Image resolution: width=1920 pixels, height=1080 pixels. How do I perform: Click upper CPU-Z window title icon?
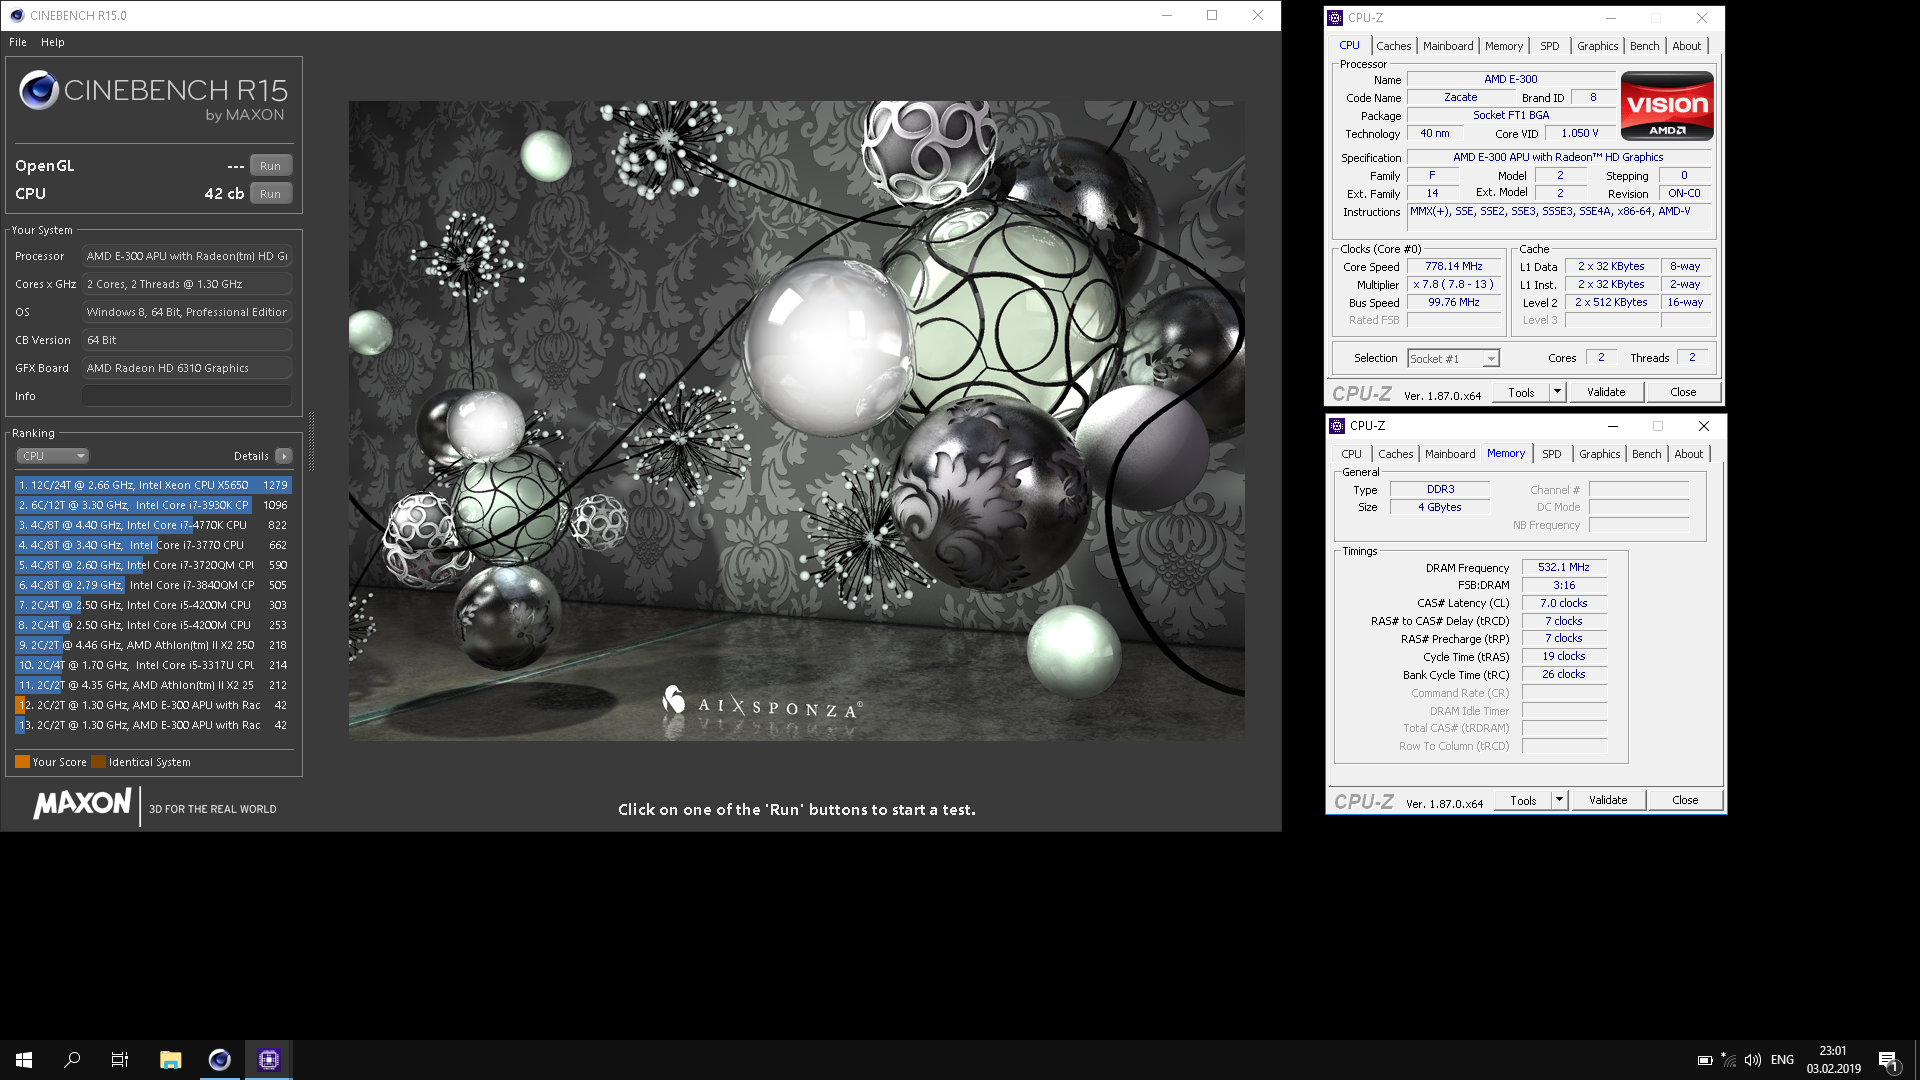click(1335, 17)
